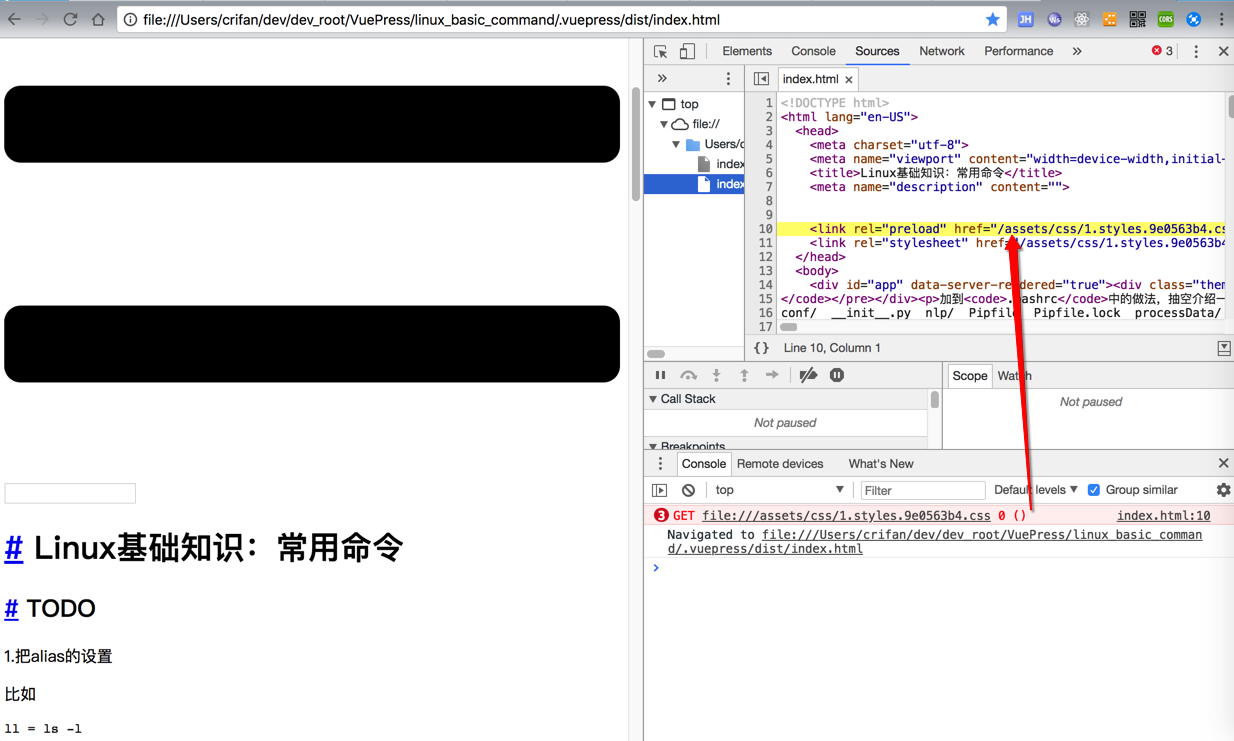Hide the file navigator sidebar
Image resolution: width=1234 pixels, height=741 pixels.
click(x=761, y=79)
